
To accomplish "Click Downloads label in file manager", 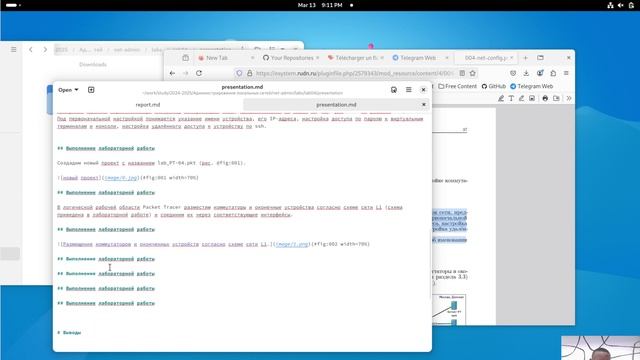I will [93, 64].
